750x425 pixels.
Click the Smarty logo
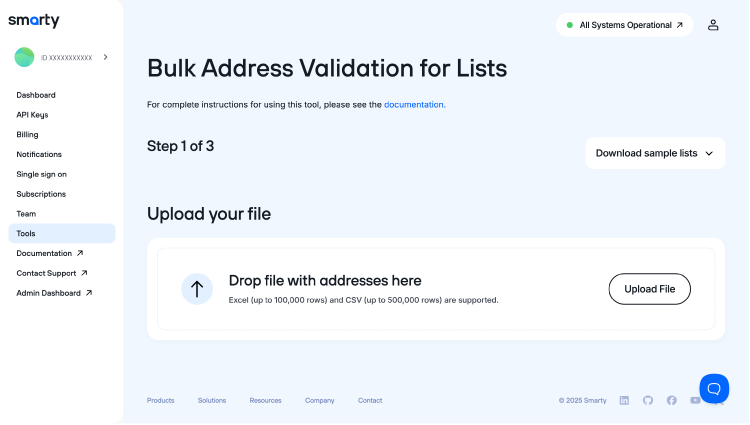pyautogui.click(x=34, y=21)
